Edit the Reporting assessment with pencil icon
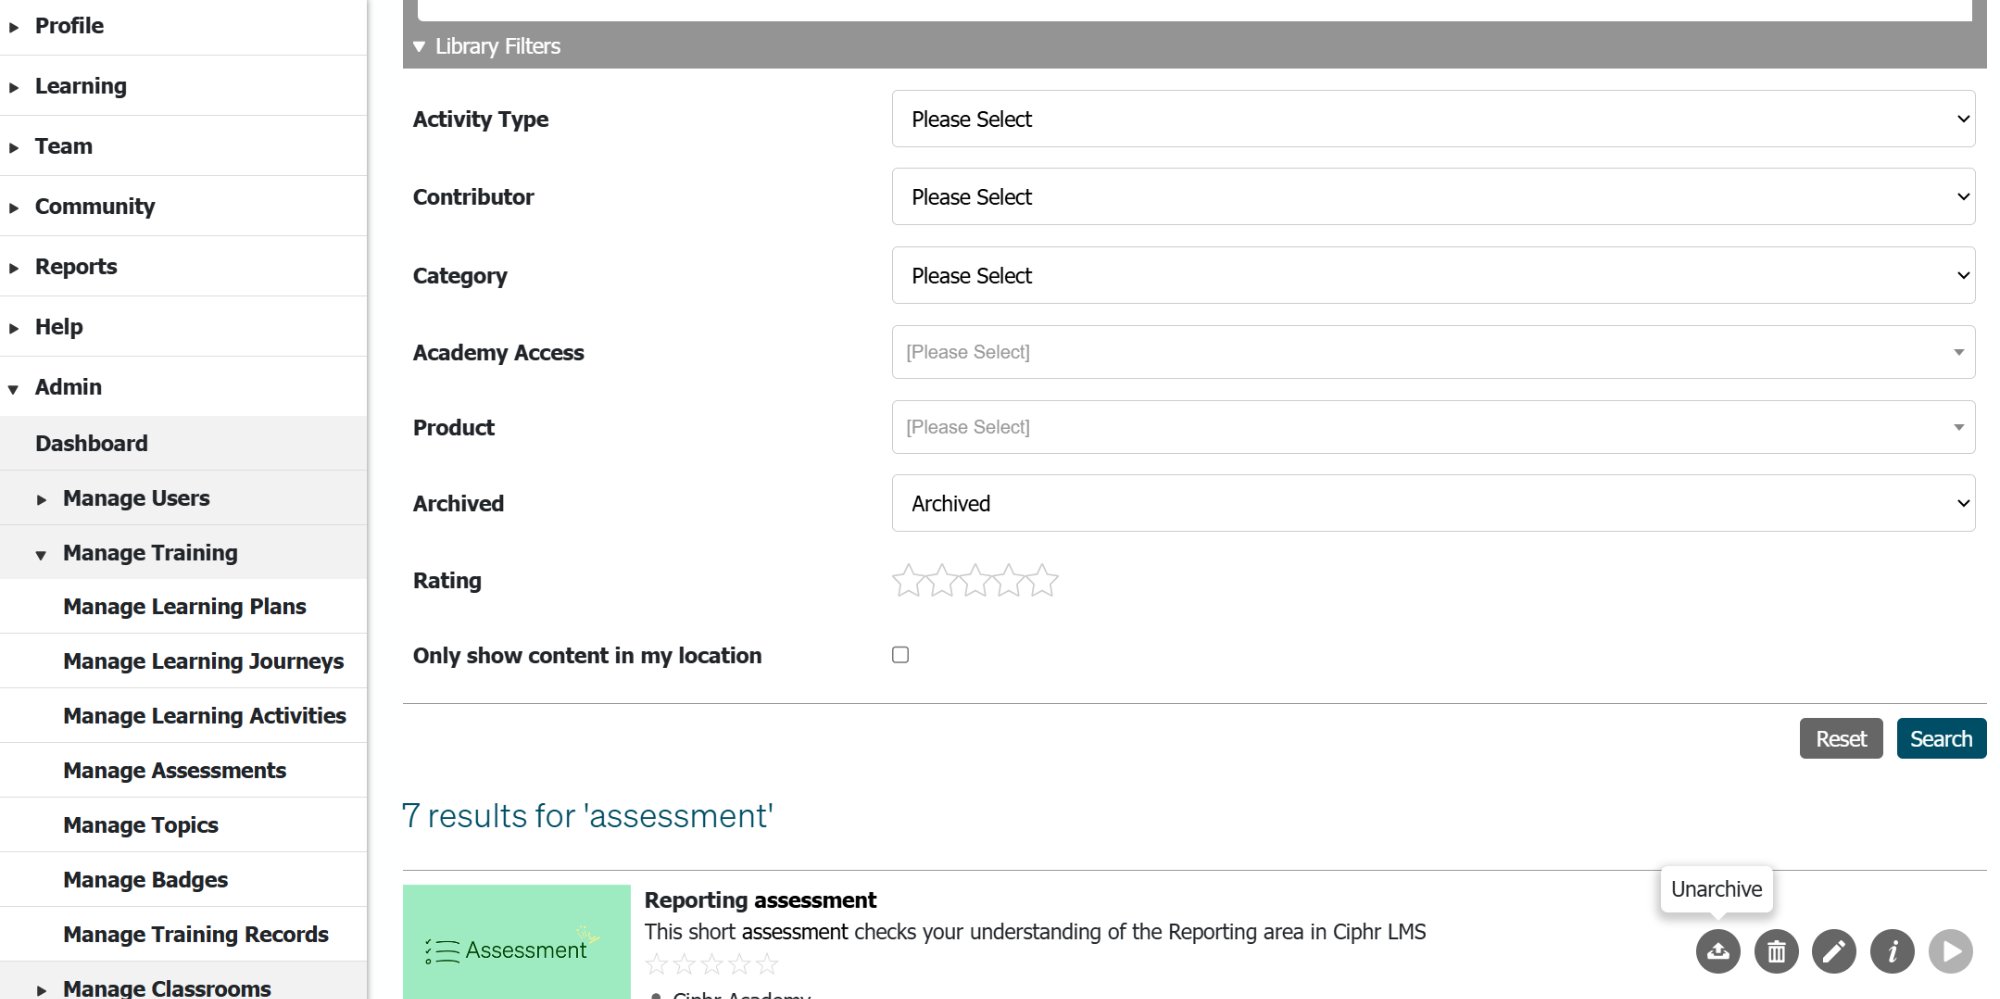 coord(1834,951)
